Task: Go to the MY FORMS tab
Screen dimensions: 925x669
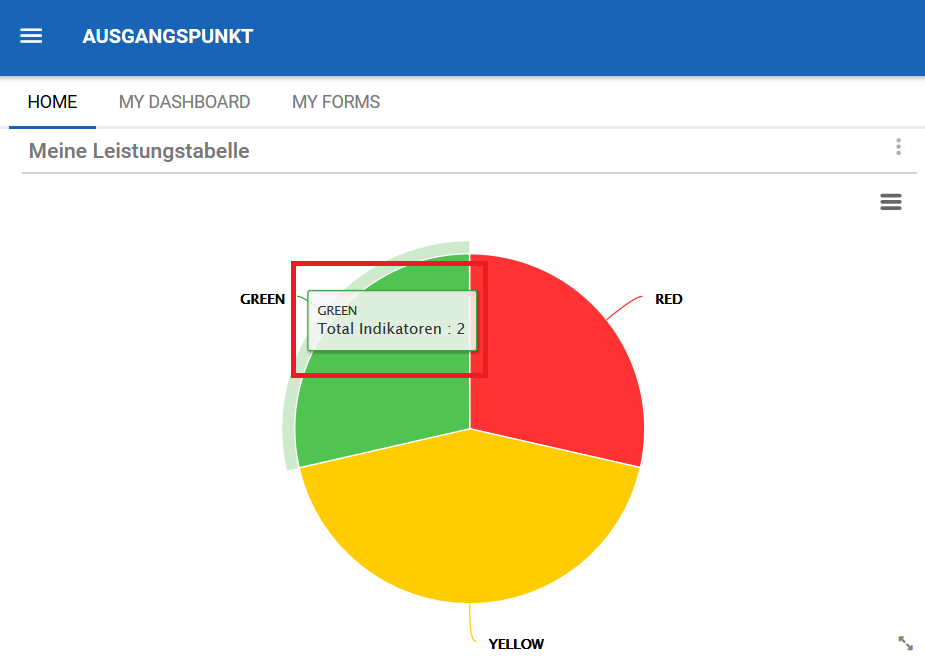Action: [x=336, y=102]
